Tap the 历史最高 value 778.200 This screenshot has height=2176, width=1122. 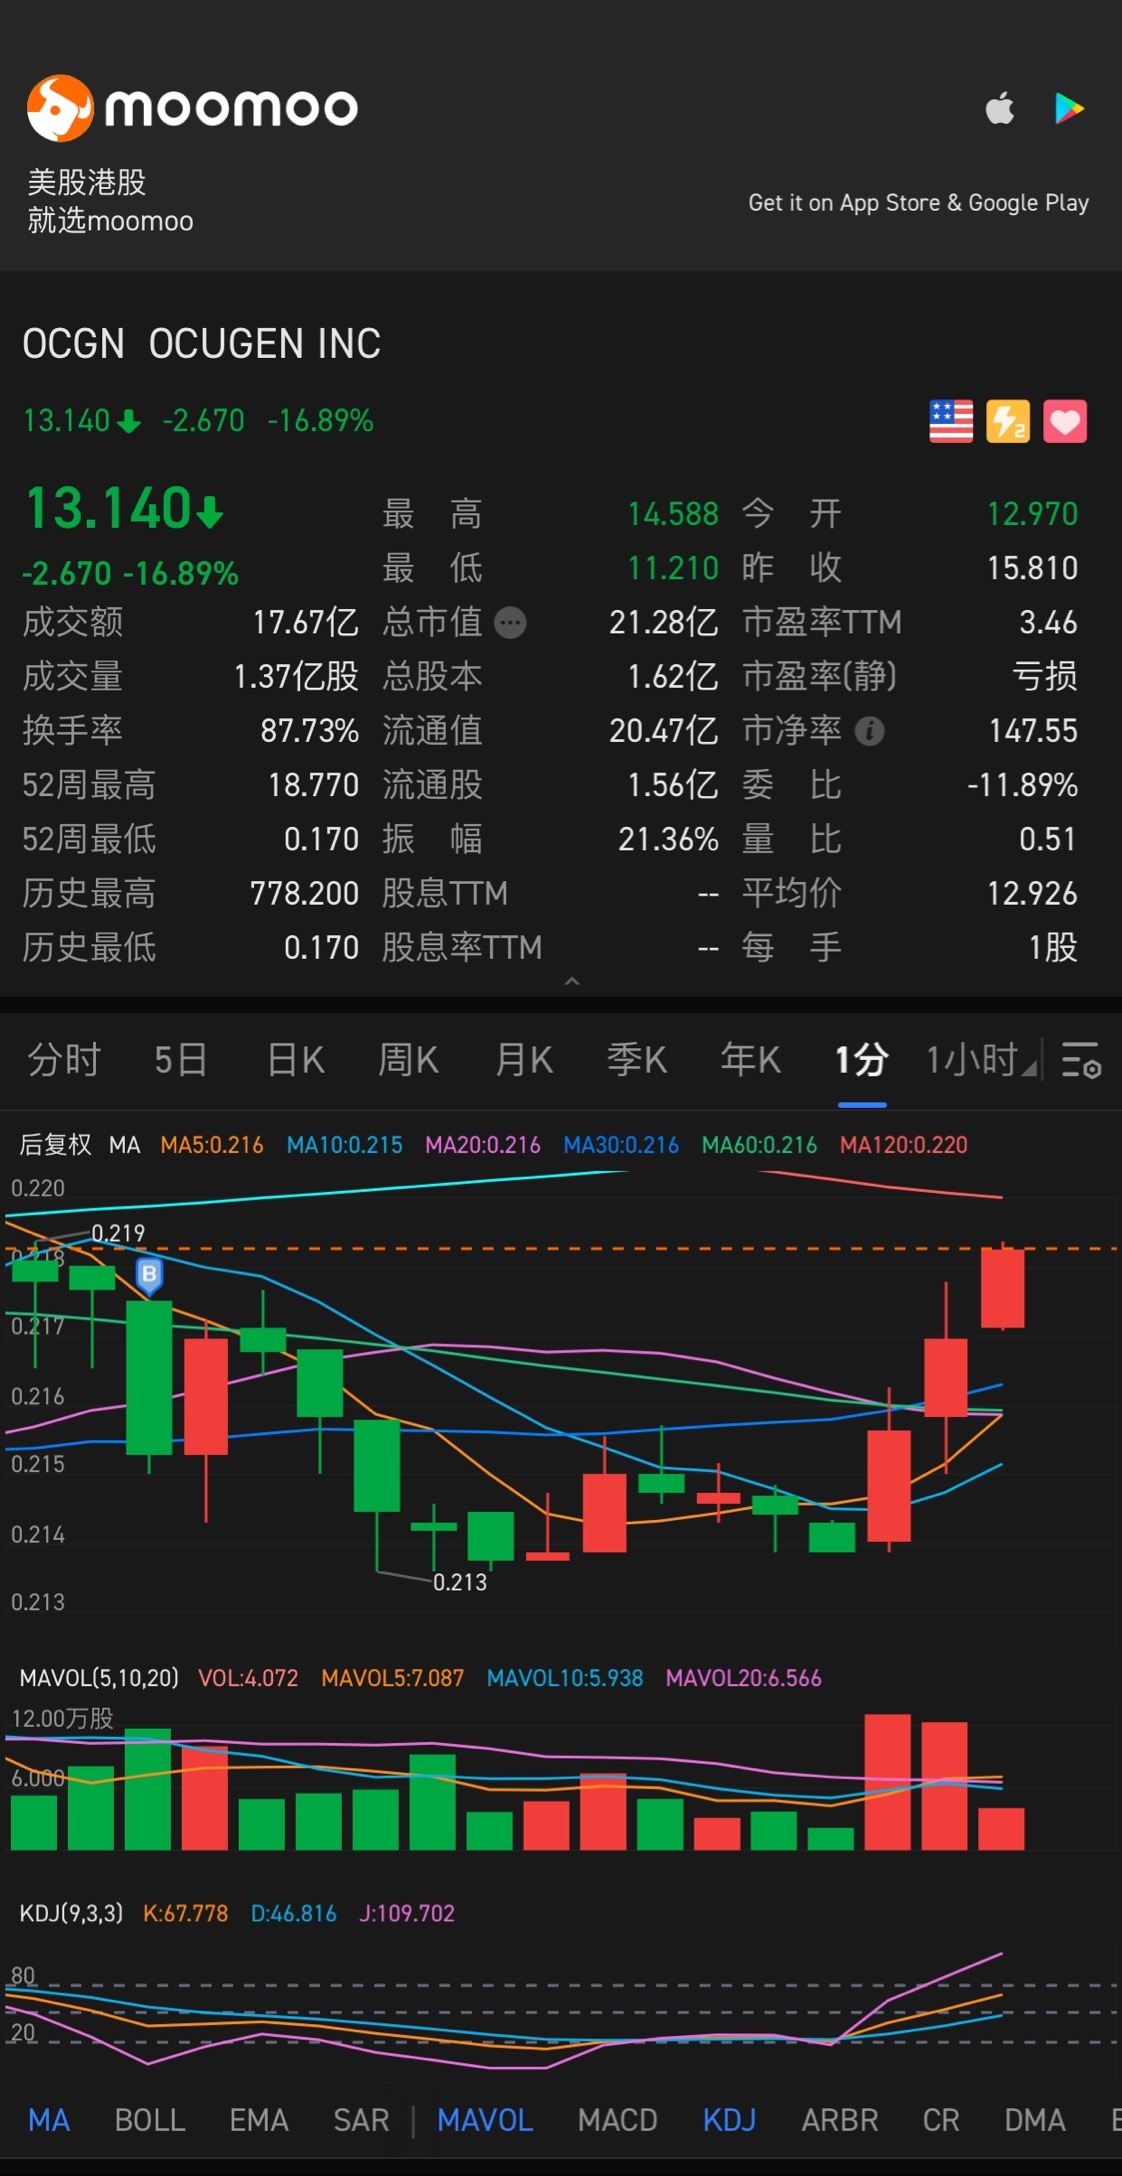305,893
